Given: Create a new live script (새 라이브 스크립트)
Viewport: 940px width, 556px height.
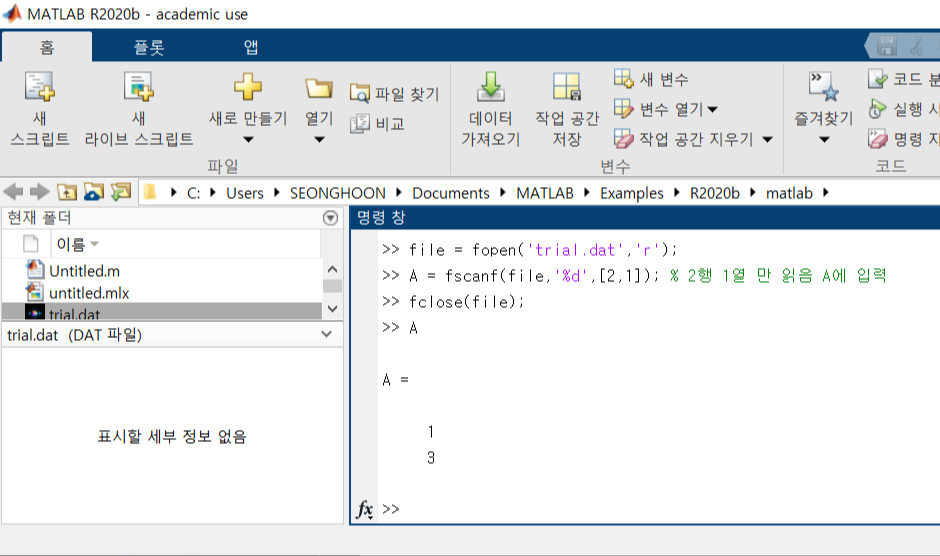Looking at the screenshot, I should click(138, 108).
